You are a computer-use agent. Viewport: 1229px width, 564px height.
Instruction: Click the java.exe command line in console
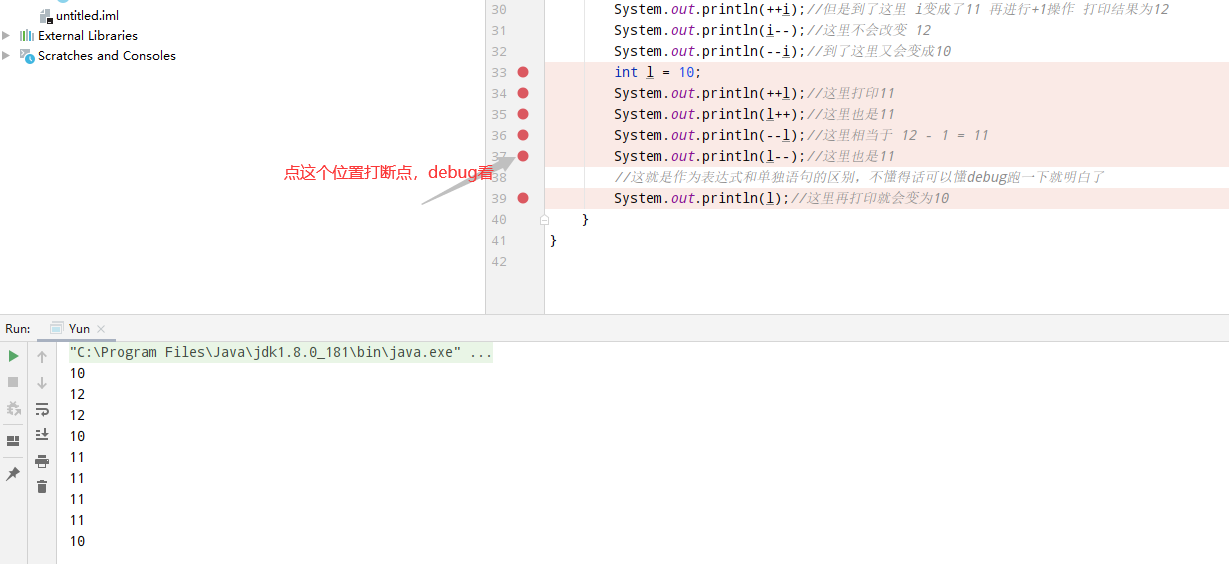[x=280, y=353]
